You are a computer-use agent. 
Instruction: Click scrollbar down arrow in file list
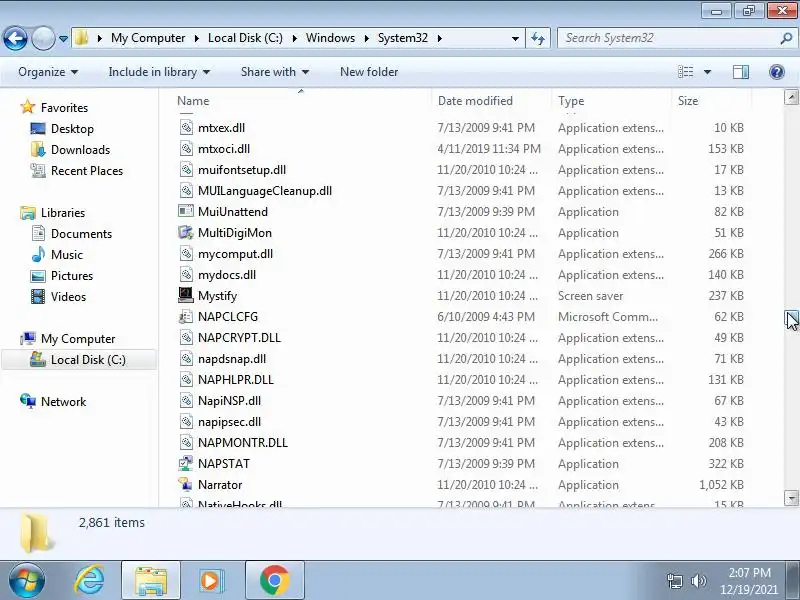click(x=791, y=497)
